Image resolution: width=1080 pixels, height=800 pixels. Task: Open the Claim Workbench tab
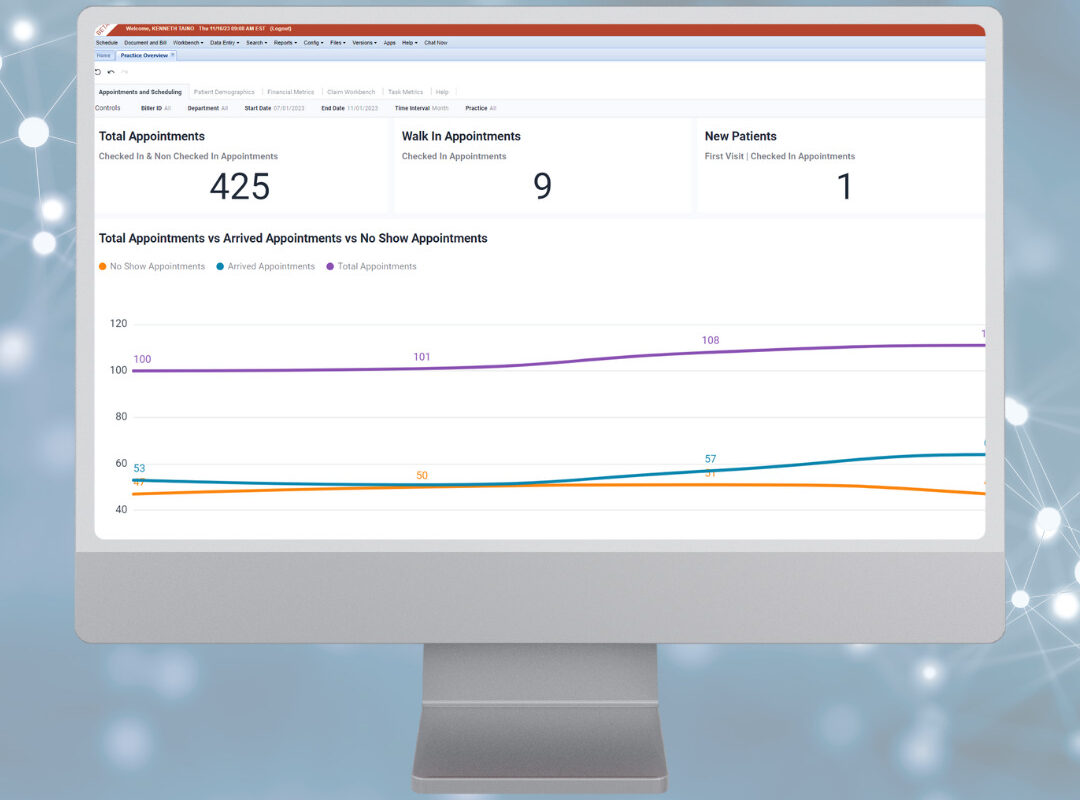point(351,92)
